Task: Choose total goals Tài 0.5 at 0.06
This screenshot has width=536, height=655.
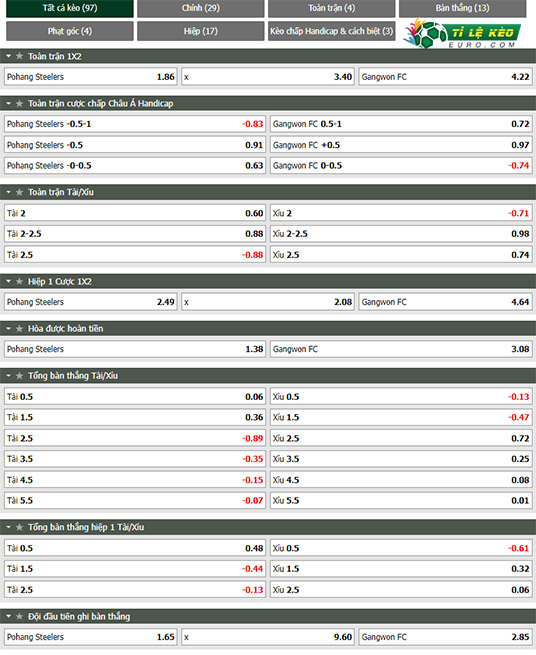Action: coord(135,396)
